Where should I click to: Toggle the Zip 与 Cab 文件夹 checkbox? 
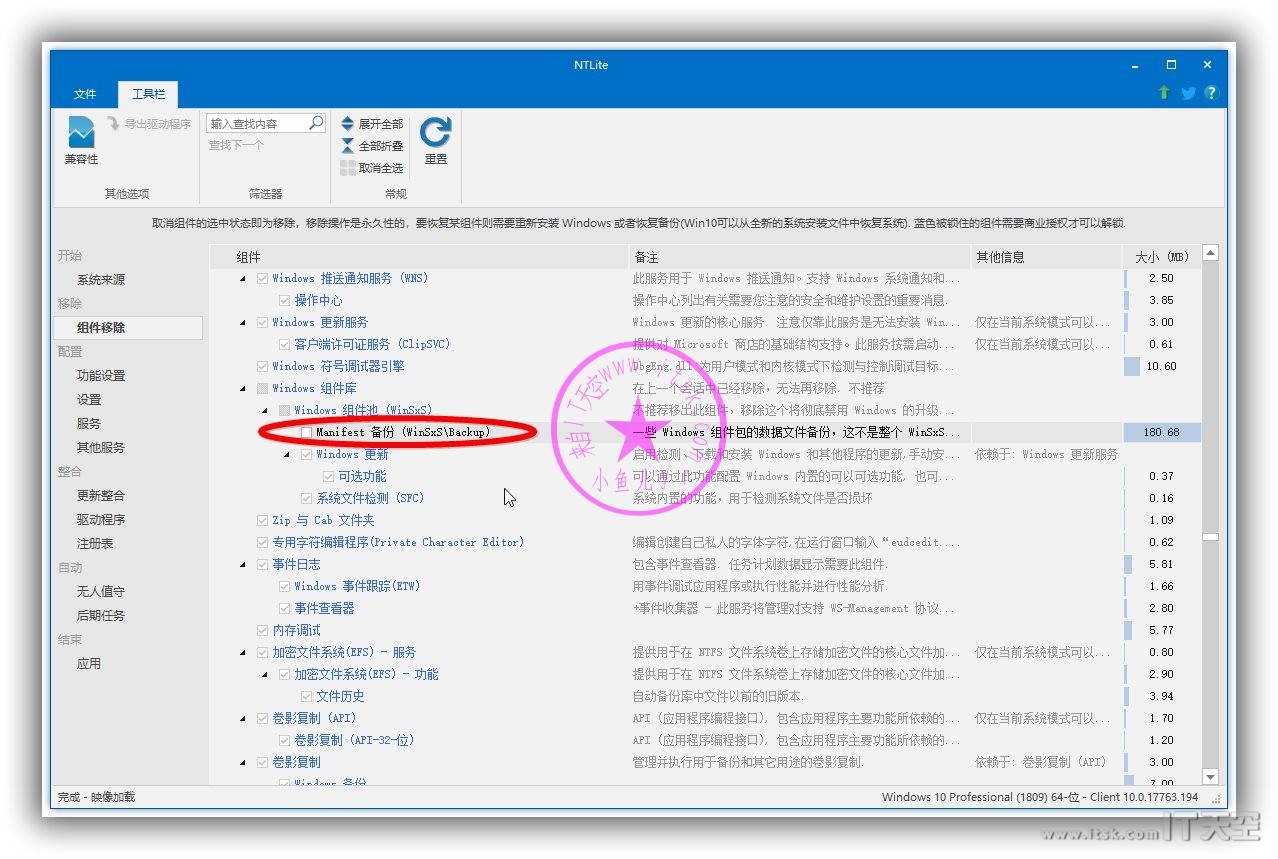(x=263, y=520)
